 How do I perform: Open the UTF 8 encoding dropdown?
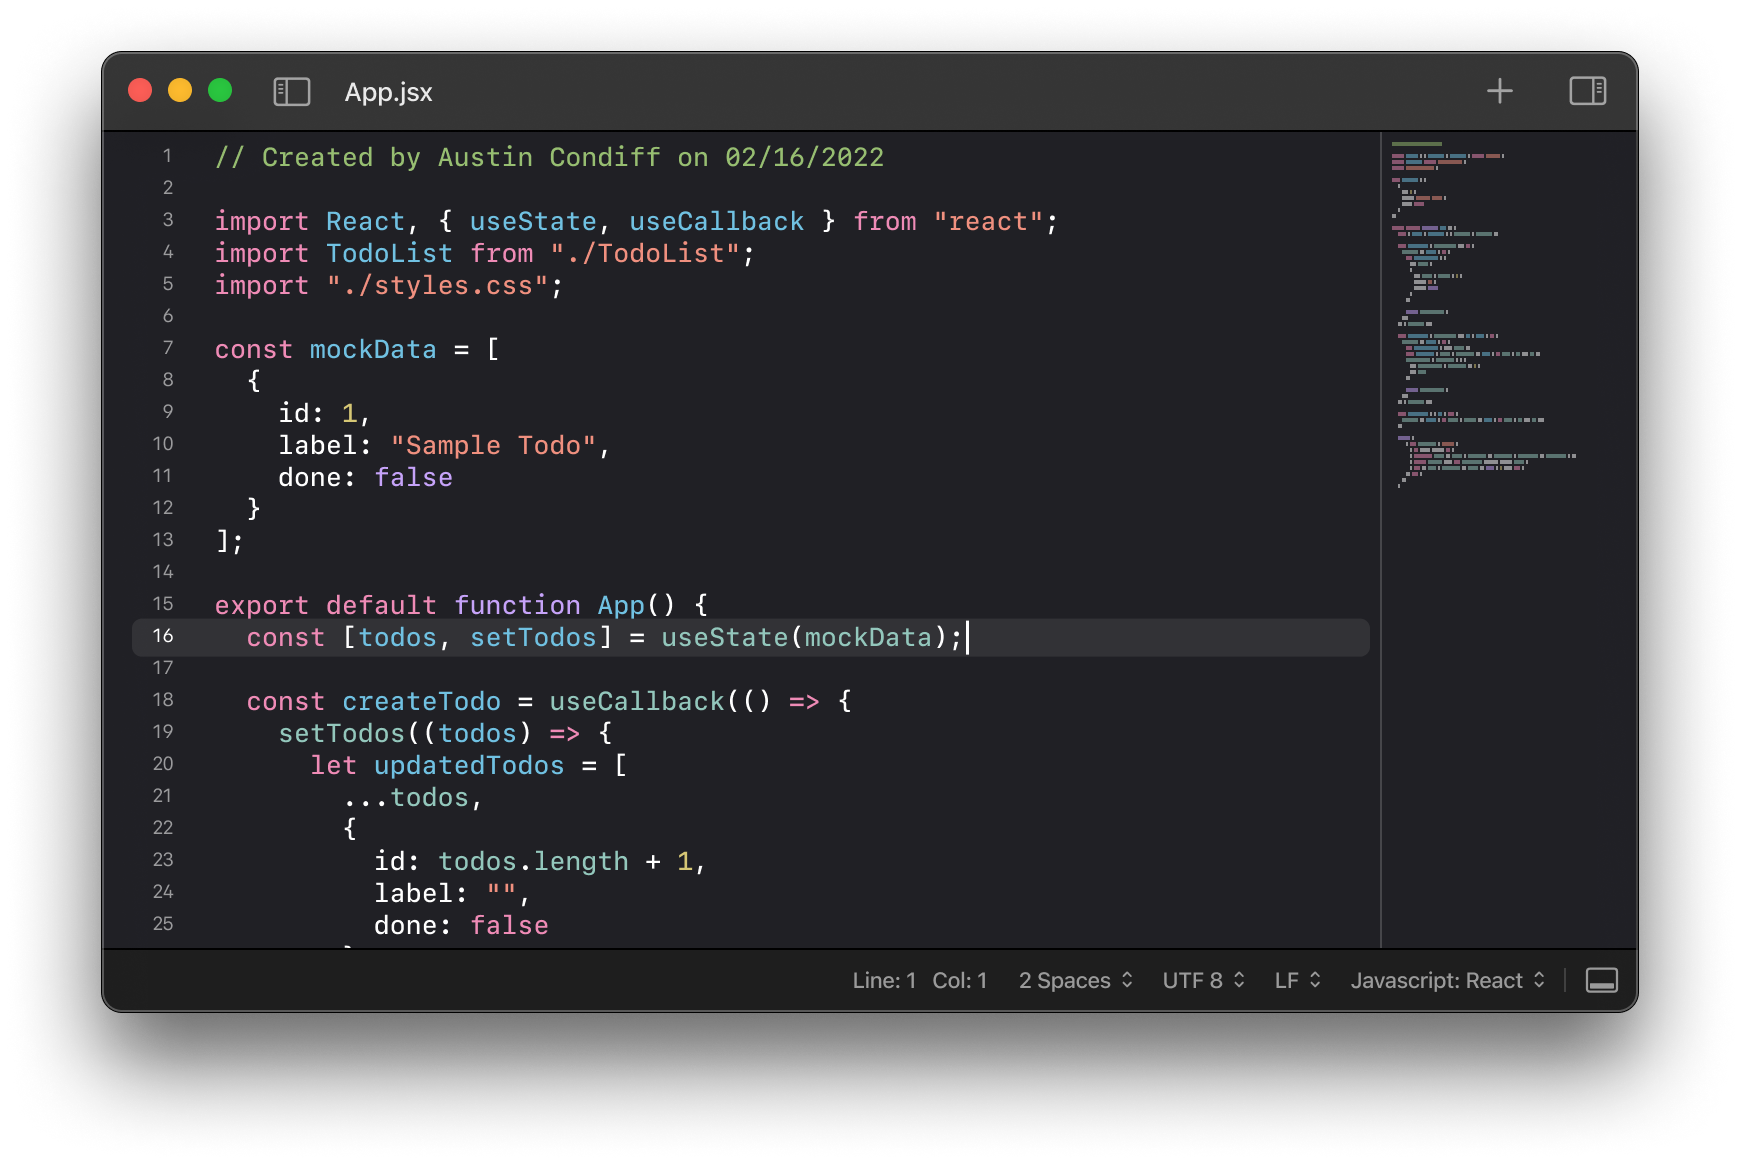(x=1203, y=980)
